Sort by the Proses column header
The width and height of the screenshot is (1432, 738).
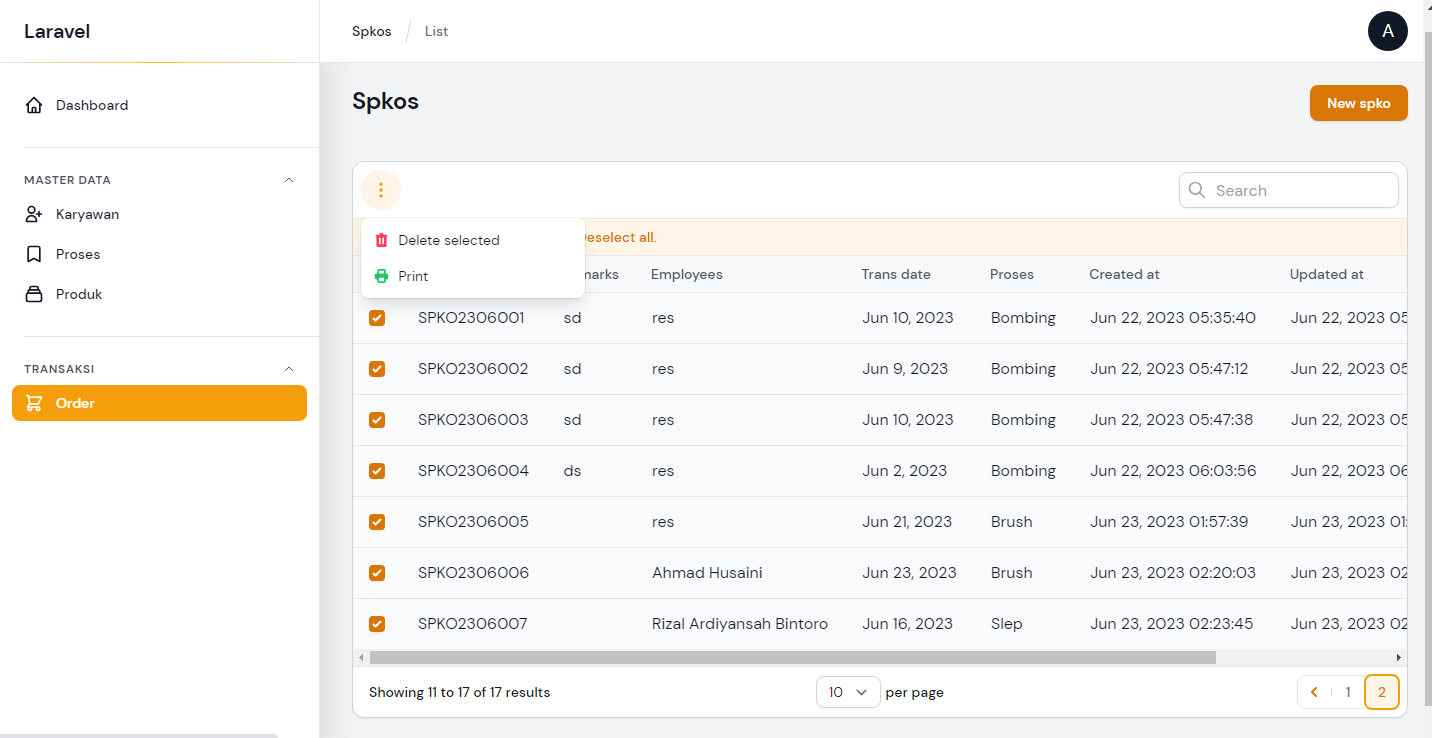[x=1012, y=274]
